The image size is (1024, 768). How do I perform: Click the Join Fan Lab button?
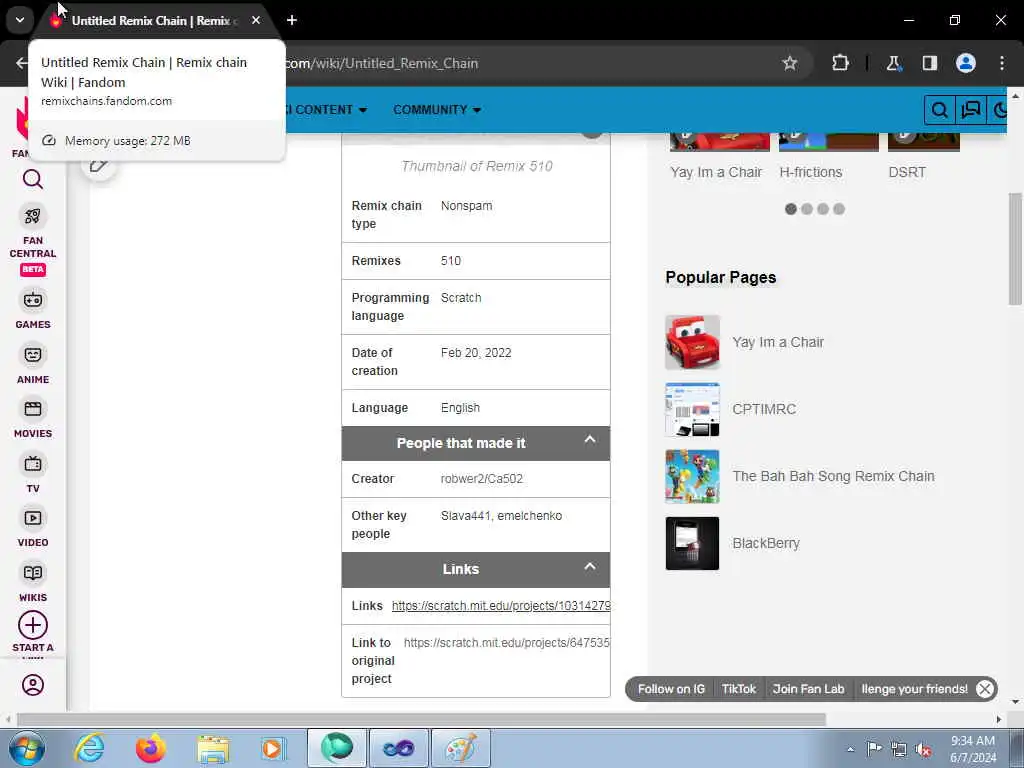(808, 689)
